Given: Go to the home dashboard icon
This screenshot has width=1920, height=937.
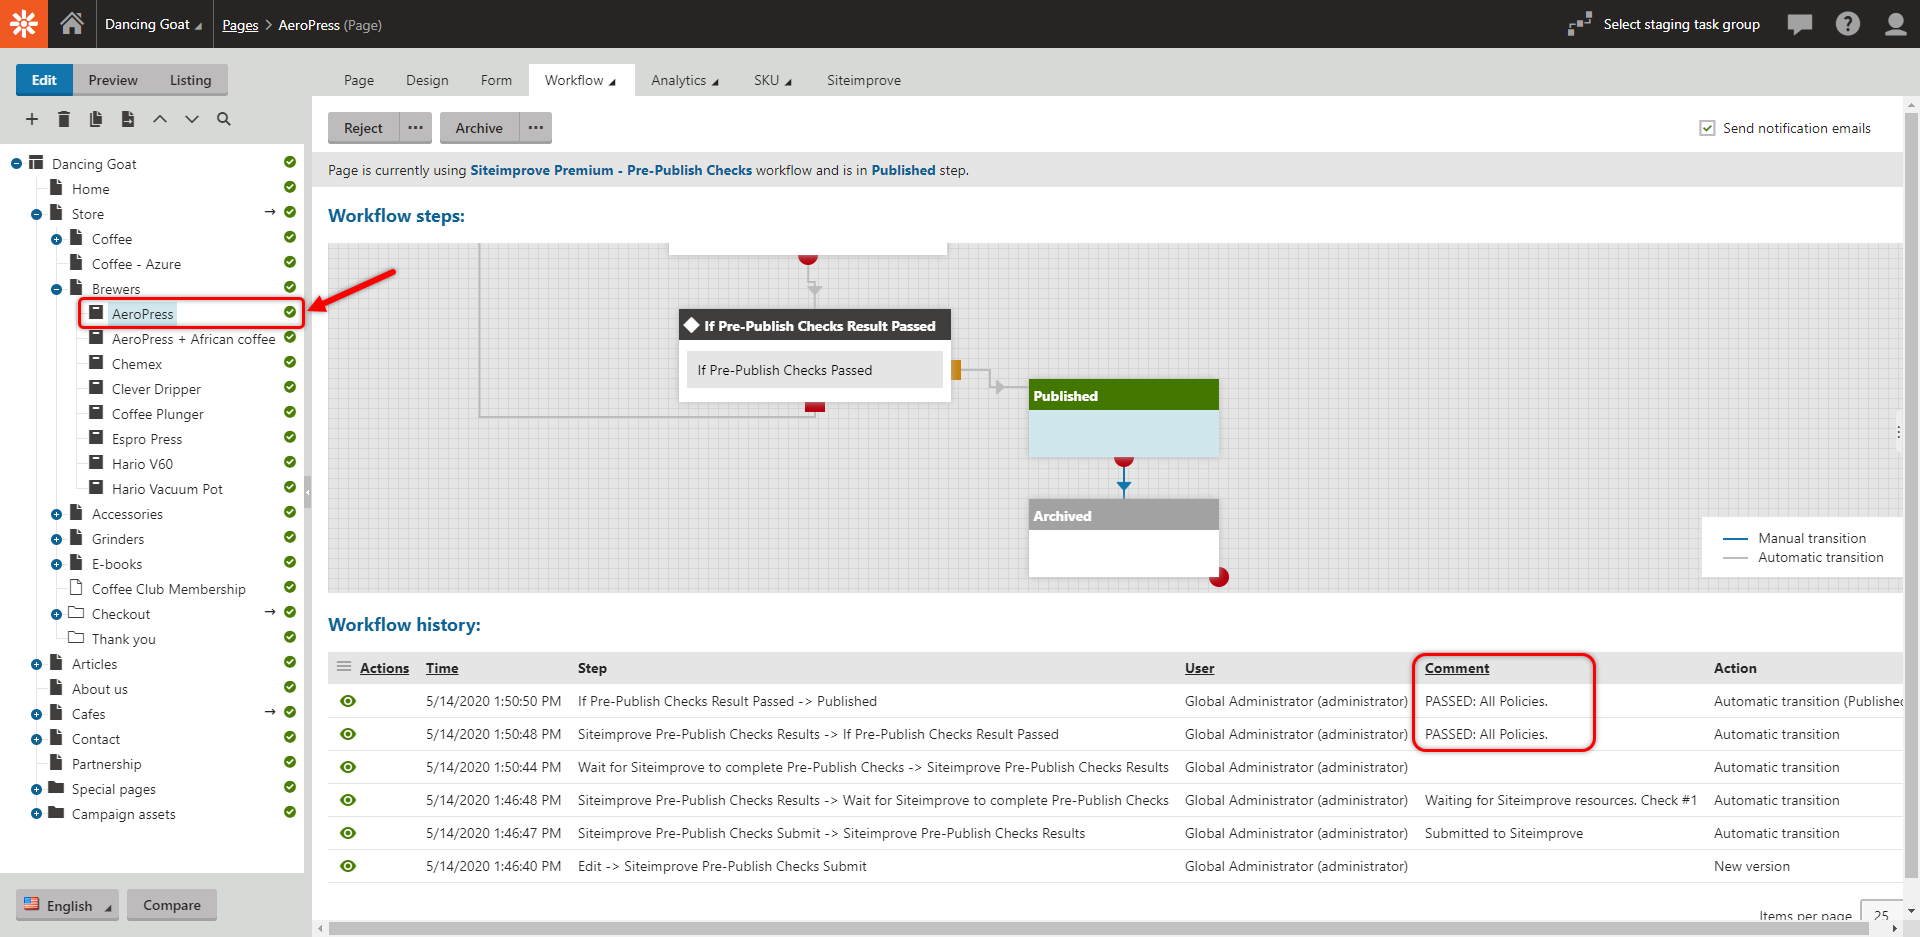Looking at the screenshot, I should pos(72,24).
